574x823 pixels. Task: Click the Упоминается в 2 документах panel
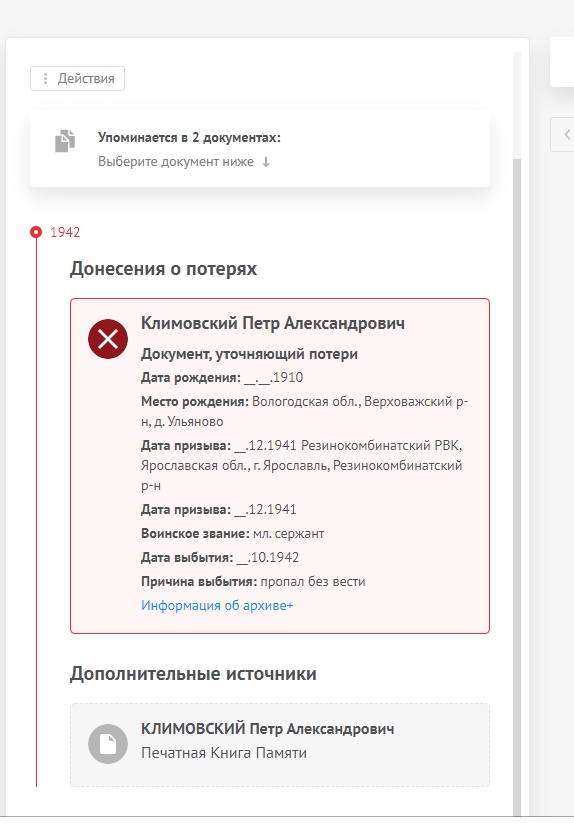(x=260, y=149)
